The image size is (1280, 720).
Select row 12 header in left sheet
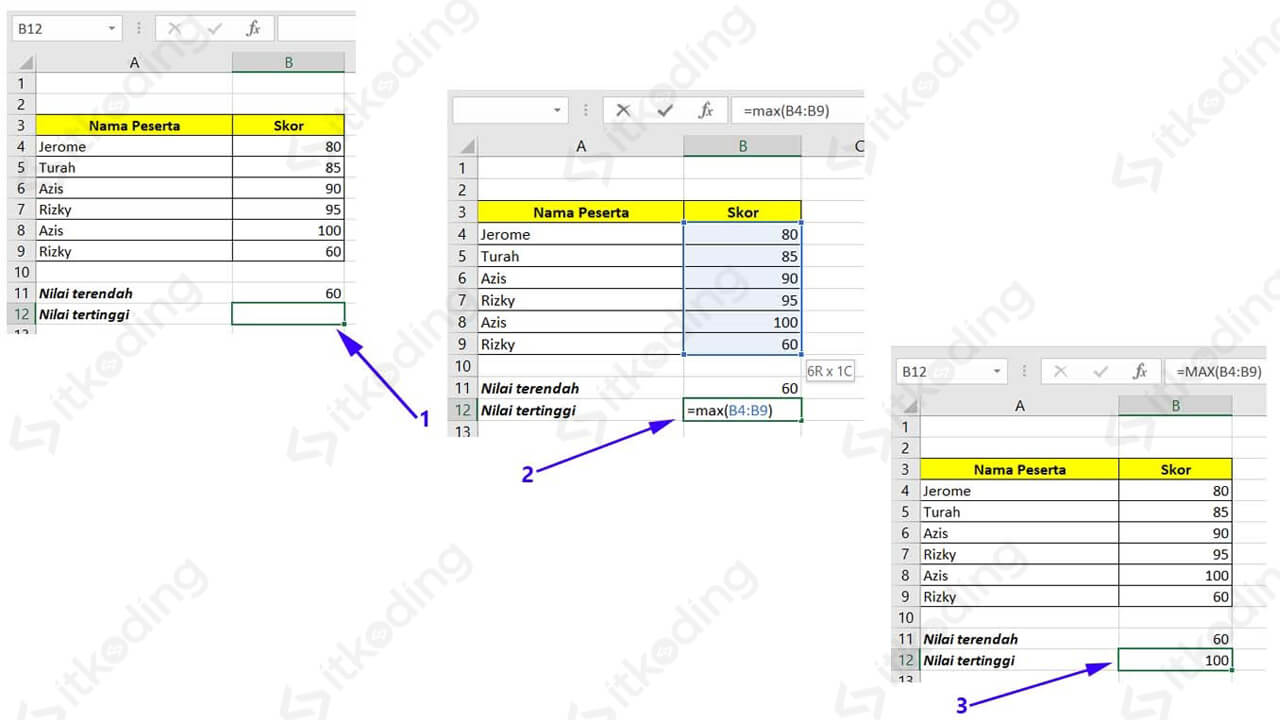21,314
